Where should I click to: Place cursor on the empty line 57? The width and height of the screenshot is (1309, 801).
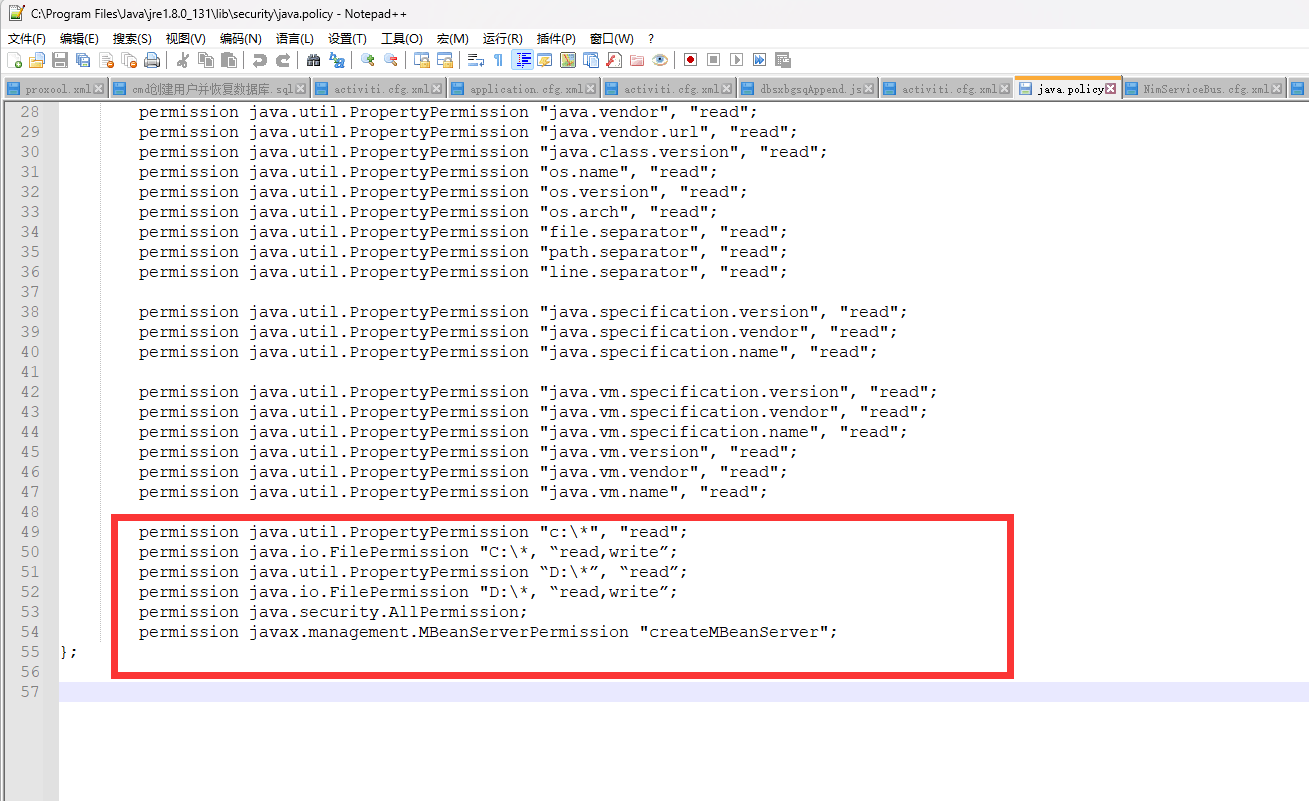click(x=683, y=692)
